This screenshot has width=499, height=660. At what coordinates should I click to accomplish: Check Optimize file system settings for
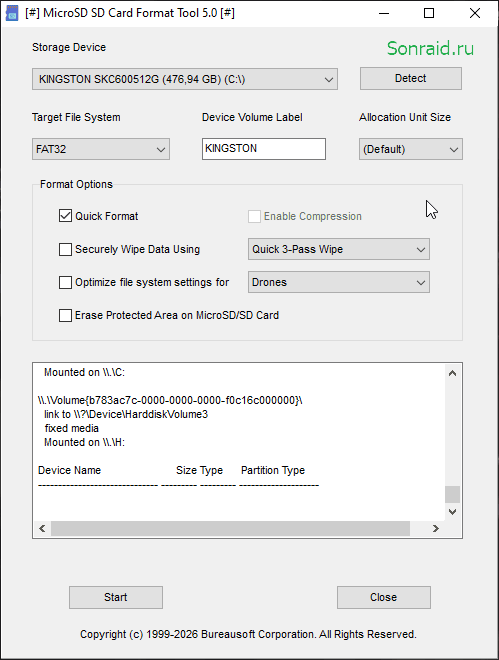coord(65,282)
